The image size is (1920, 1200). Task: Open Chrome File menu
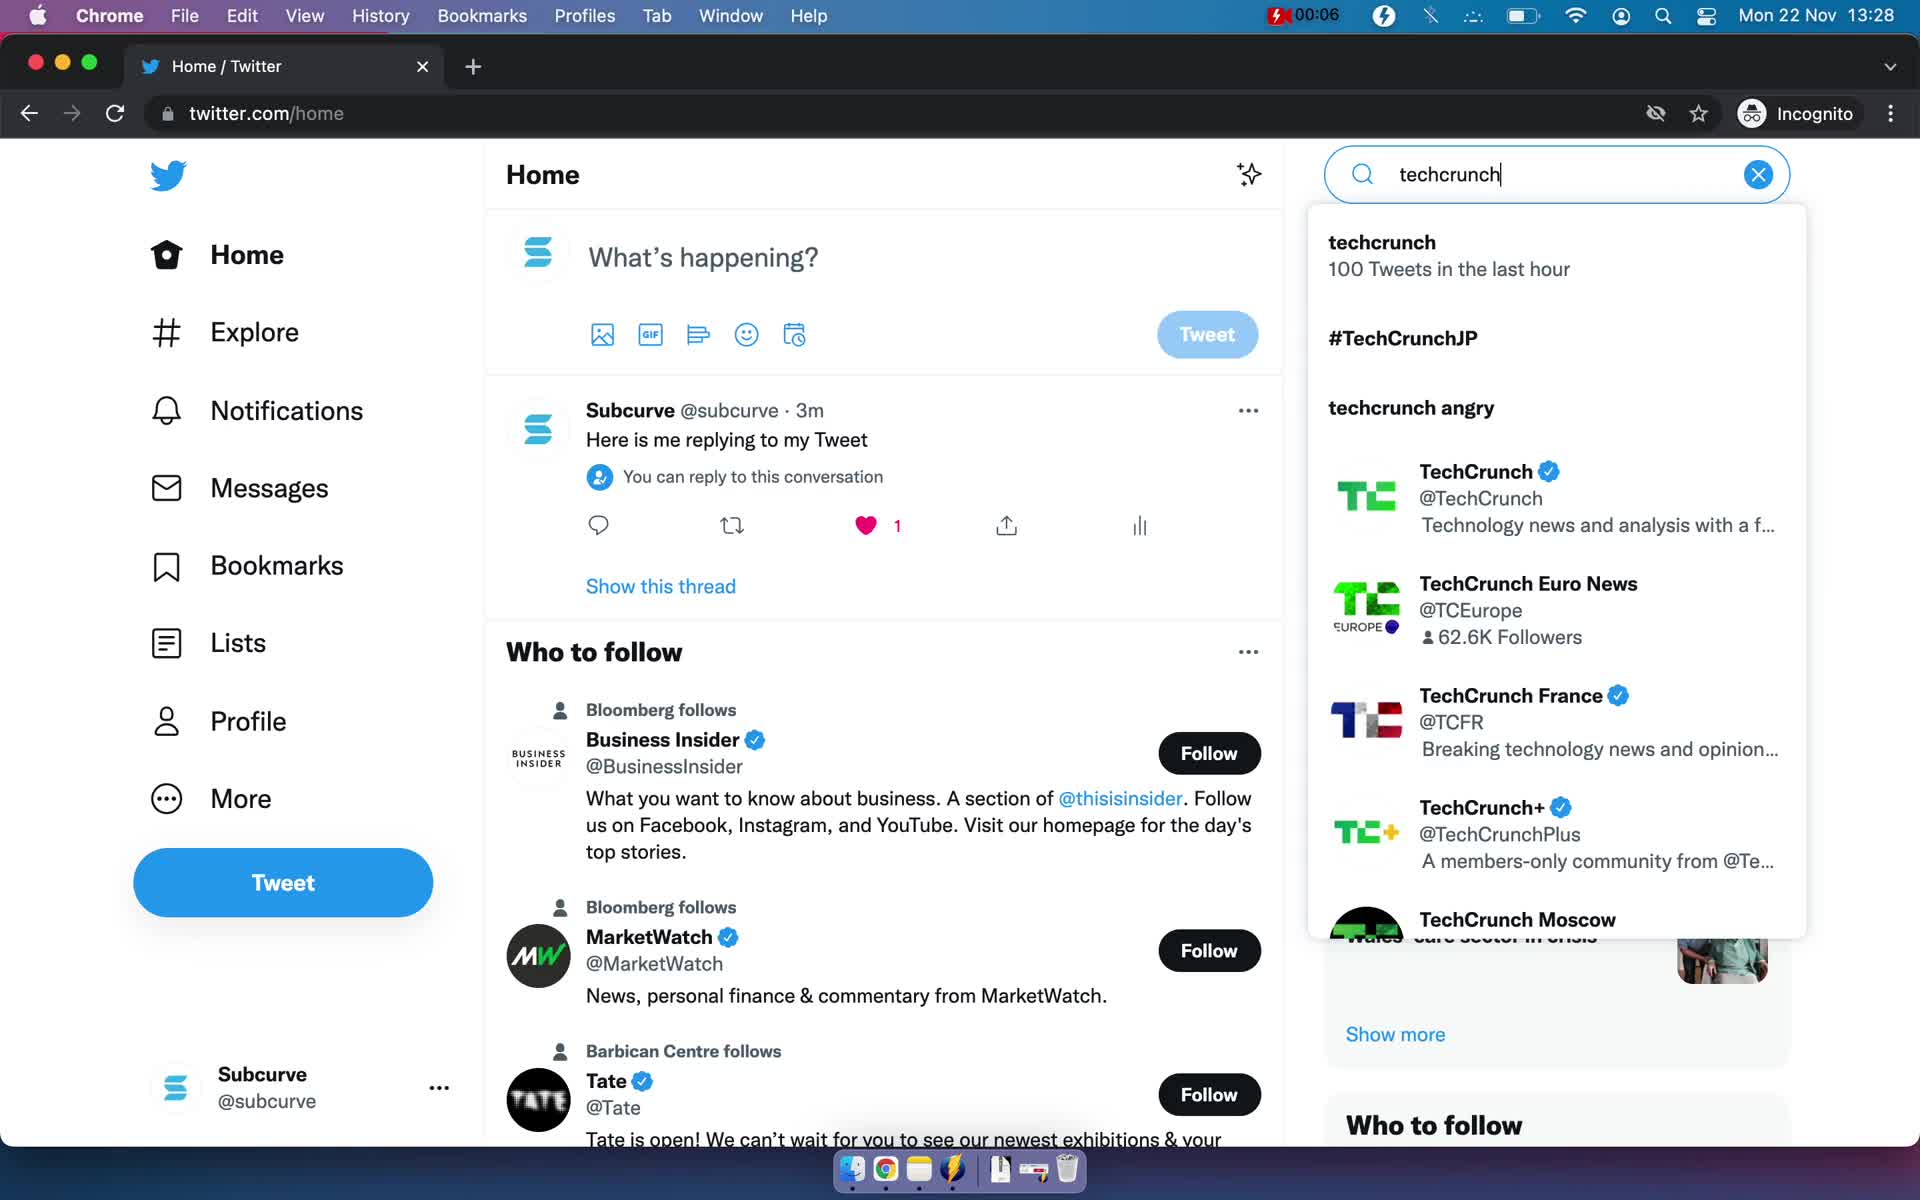tap(184, 16)
